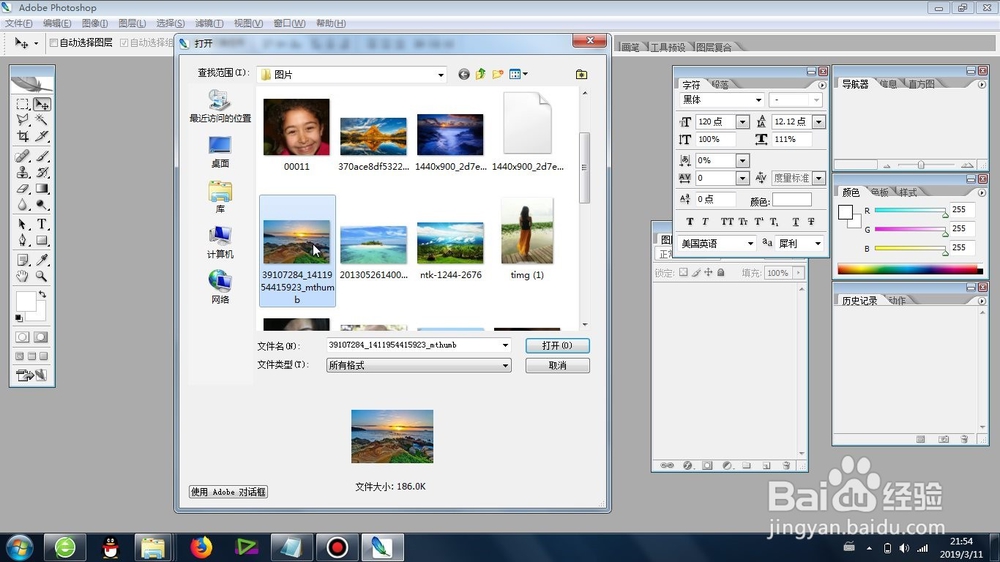Open 最近访问的位置 in places sidebar
This screenshot has height=562, width=1000.
220,106
